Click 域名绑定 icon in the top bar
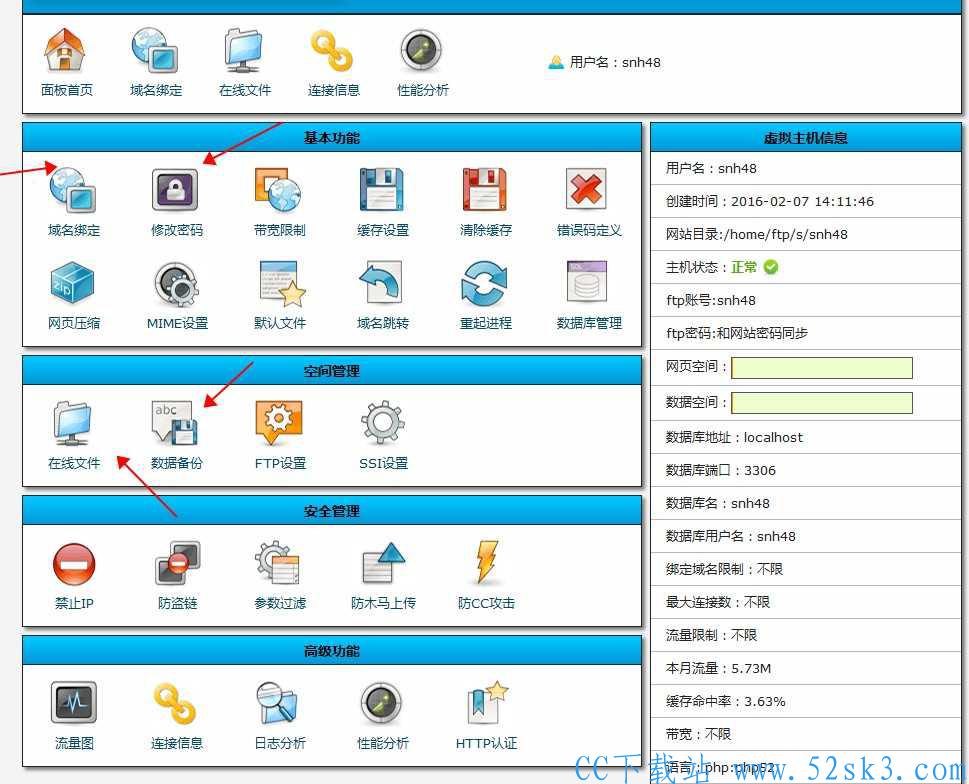Image resolution: width=969 pixels, height=784 pixels. [x=154, y=49]
